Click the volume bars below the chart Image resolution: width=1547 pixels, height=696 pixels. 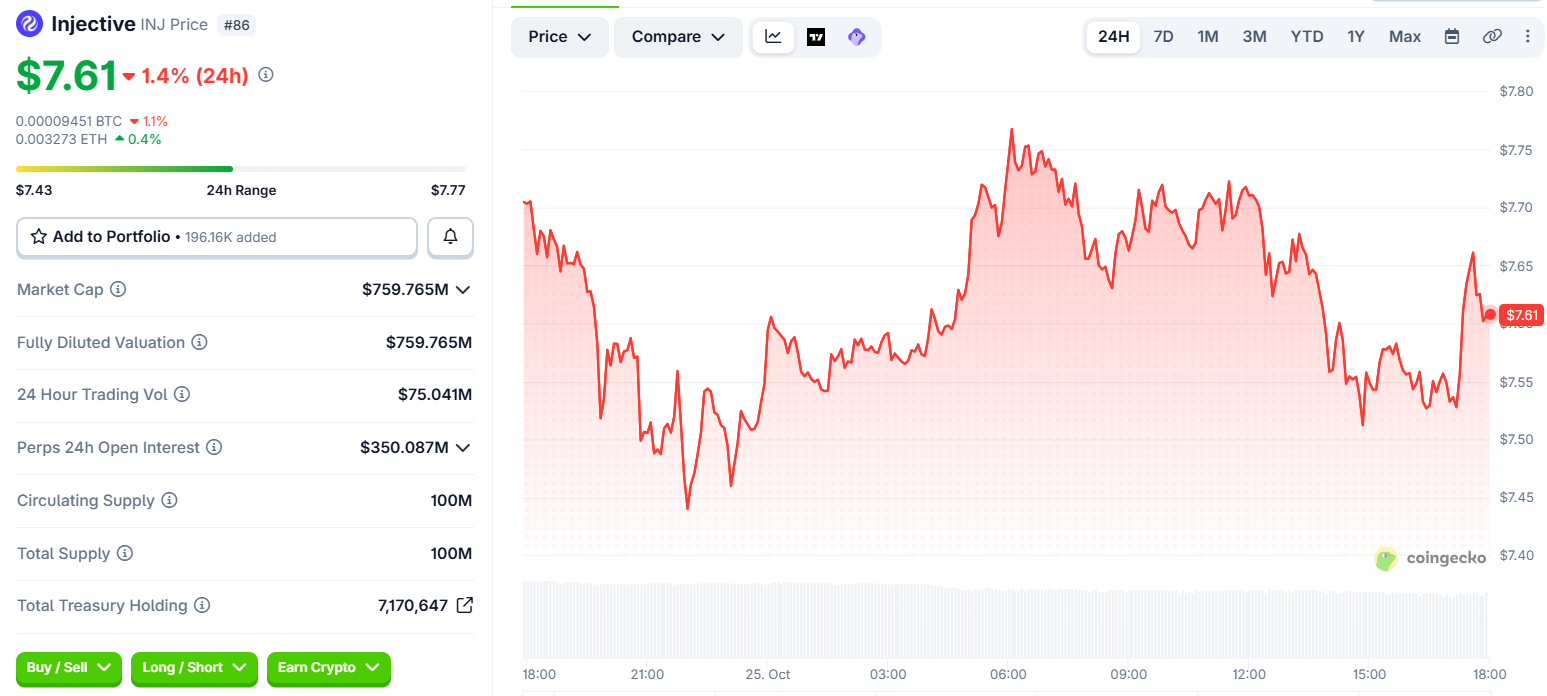coord(1005,619)
